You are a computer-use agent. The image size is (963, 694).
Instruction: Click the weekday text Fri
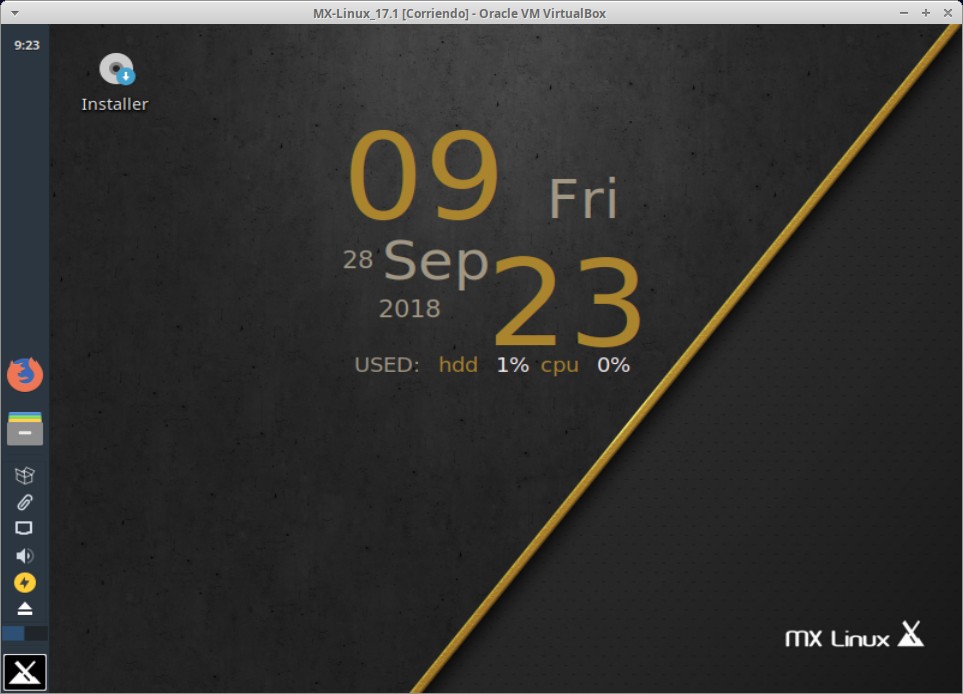tap(583, 198)
